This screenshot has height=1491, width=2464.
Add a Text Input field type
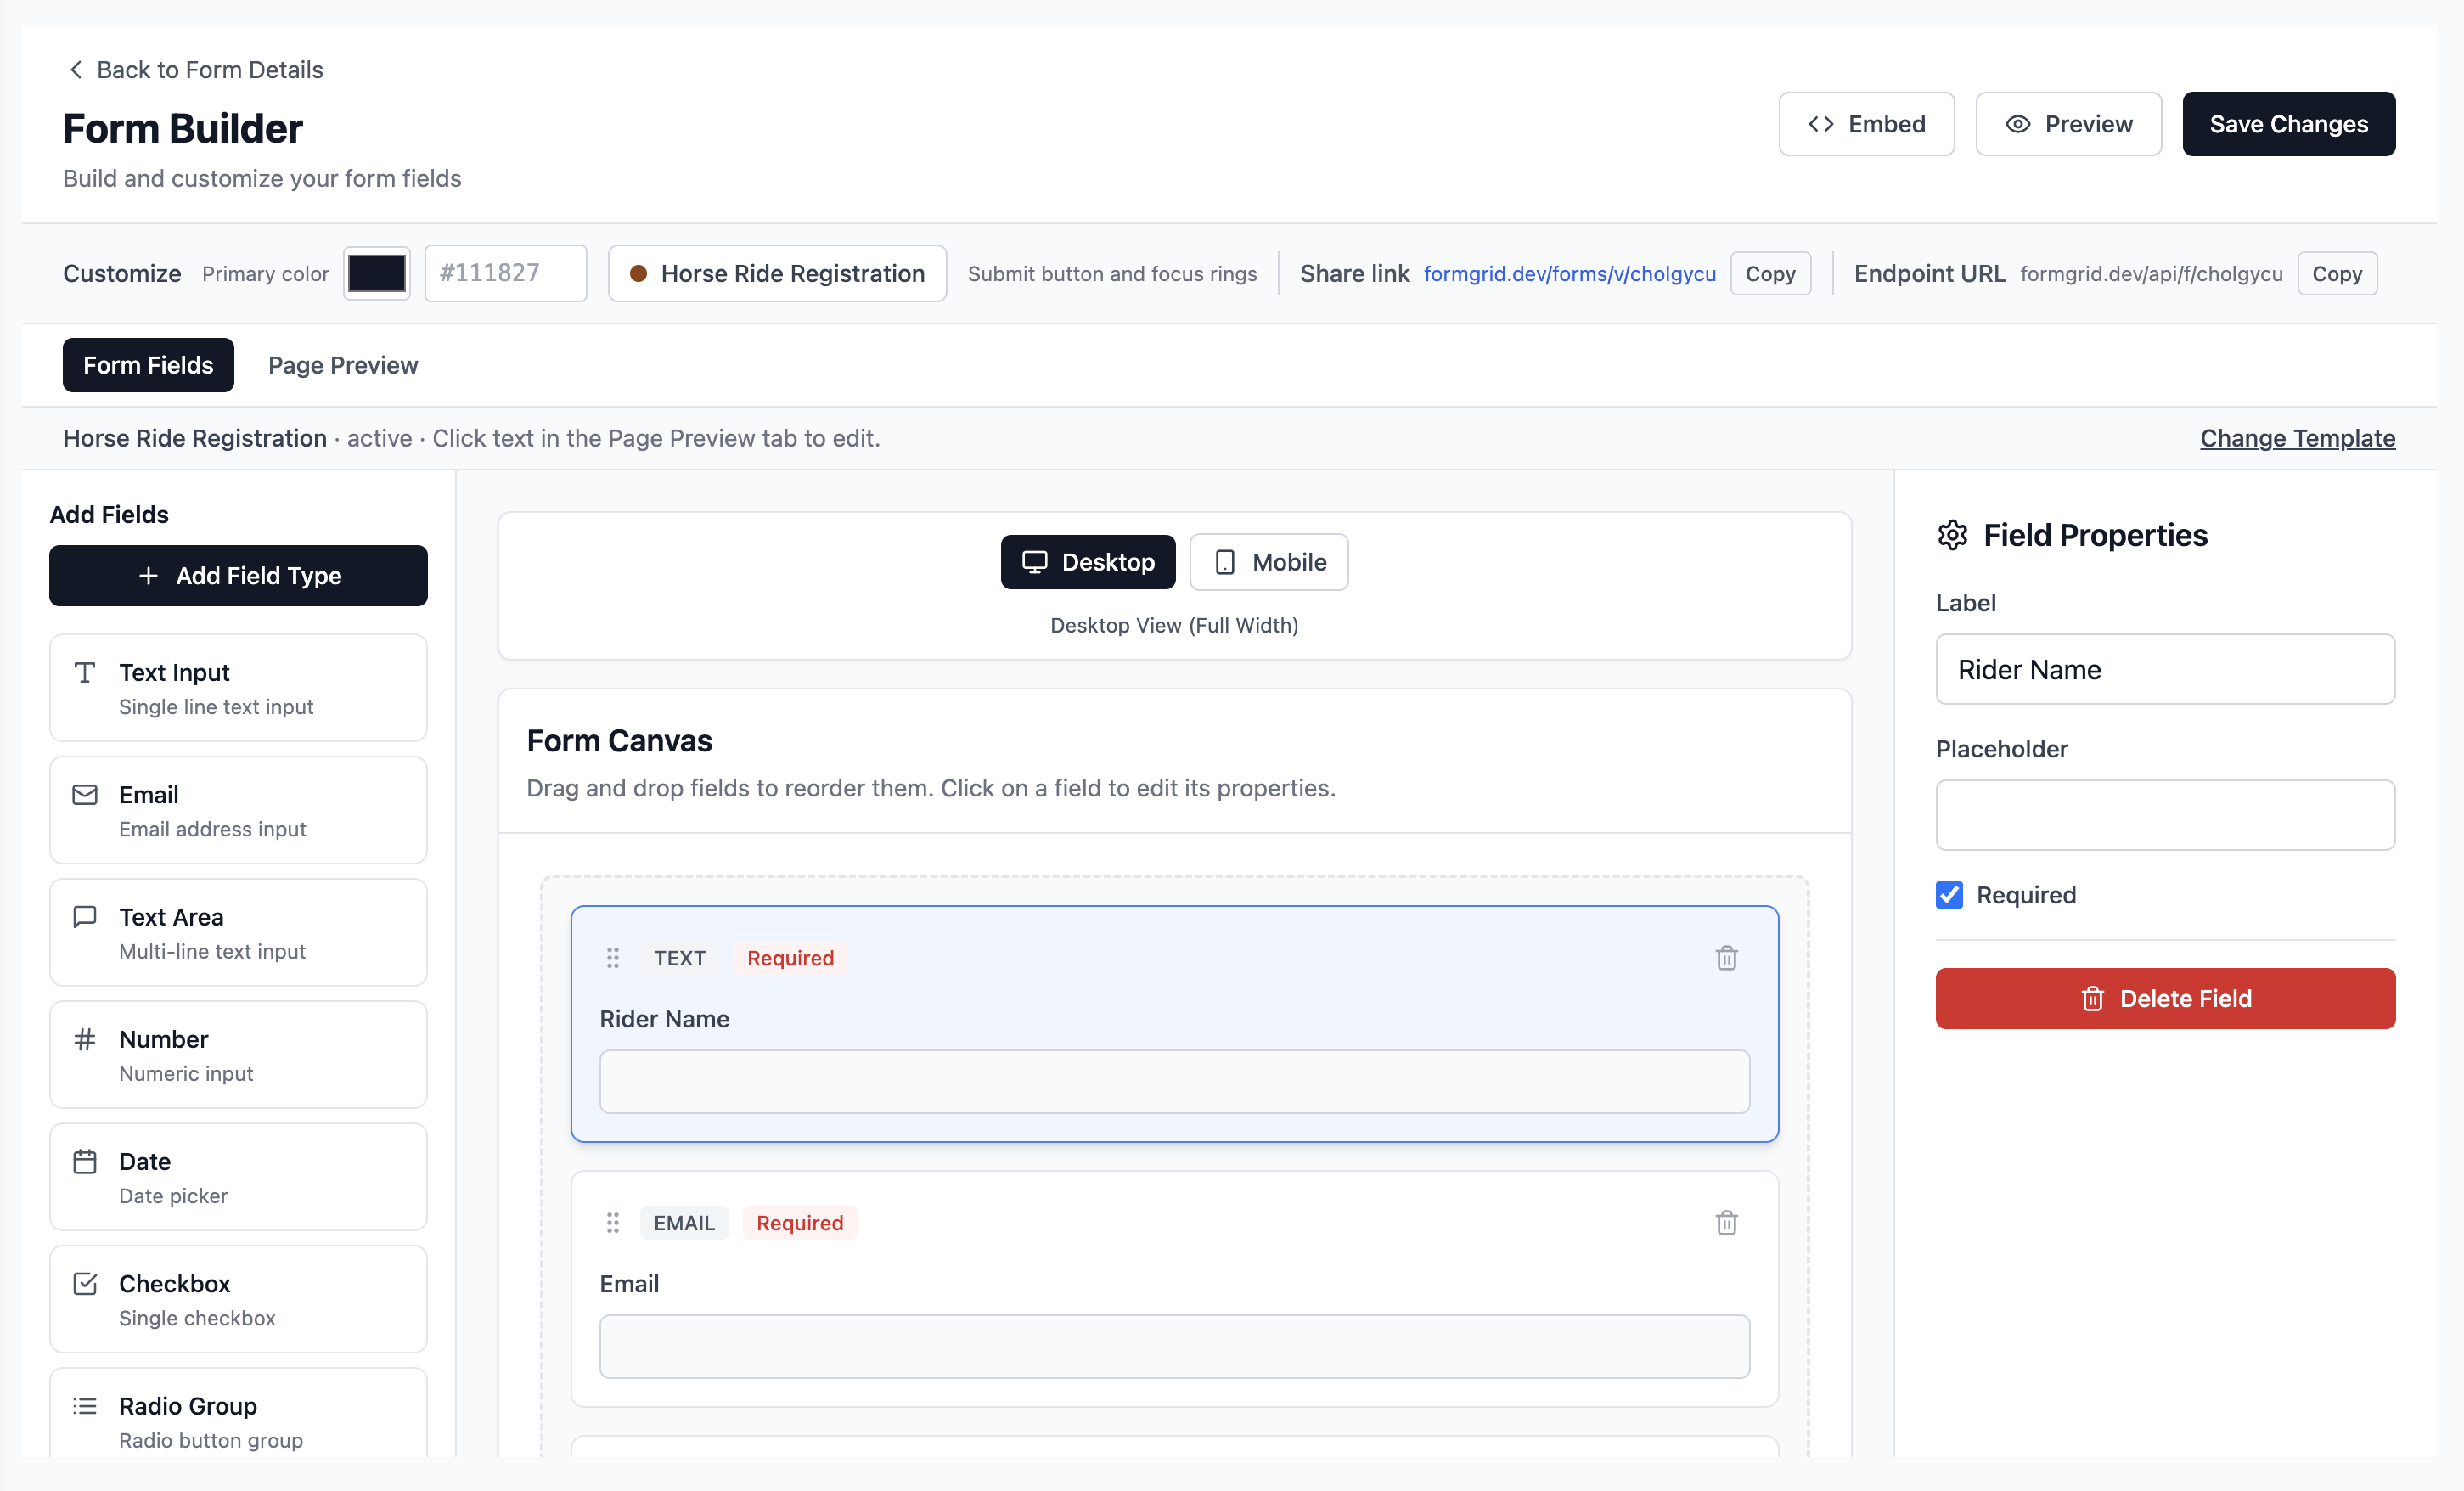click(238, 688)
